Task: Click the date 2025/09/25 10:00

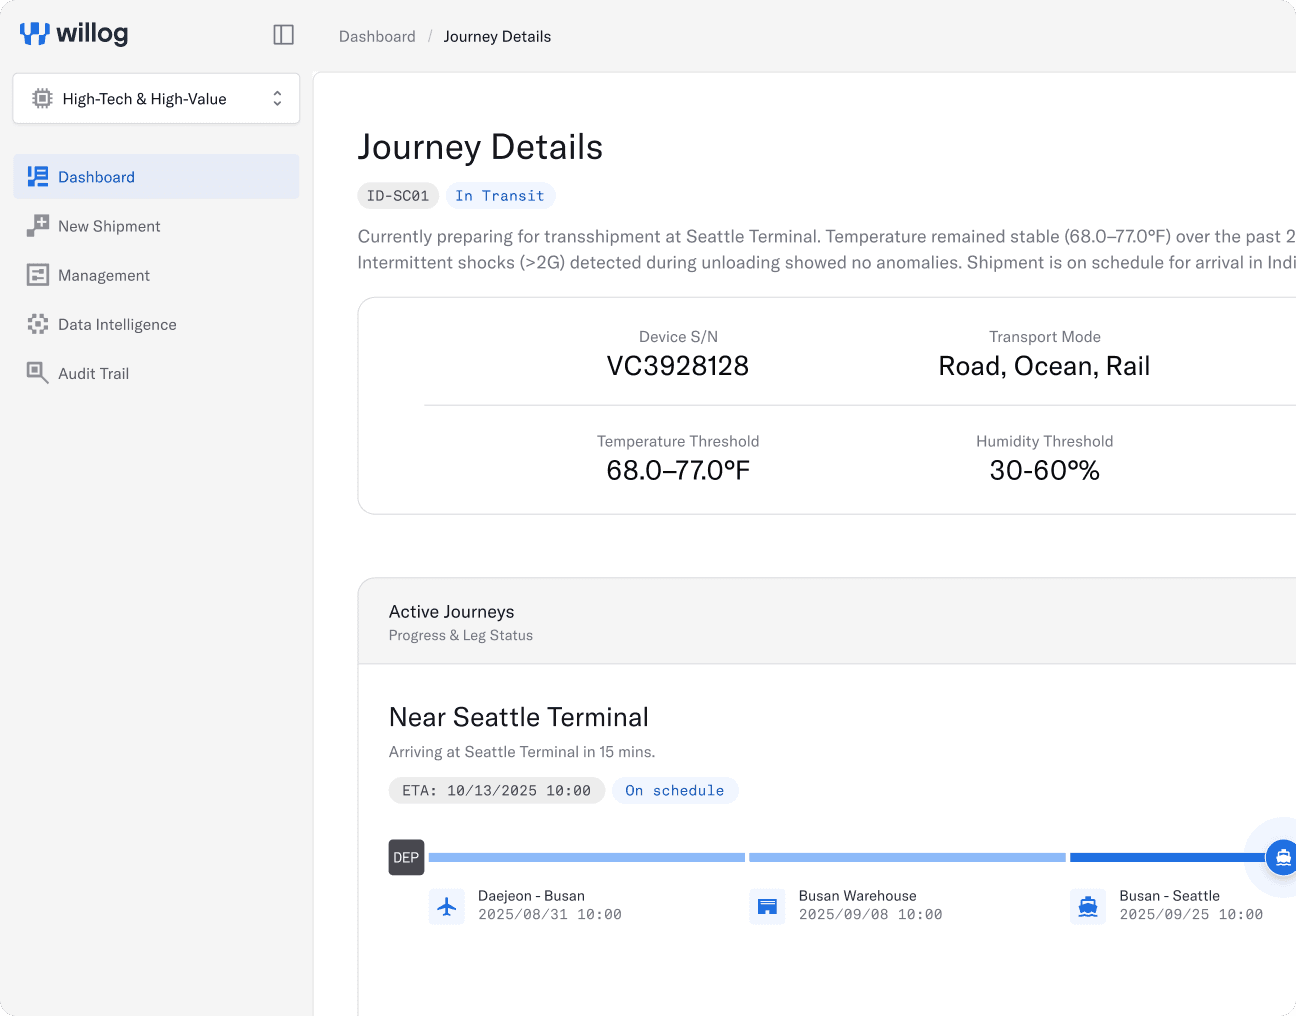Action: tap(1191, 915)
